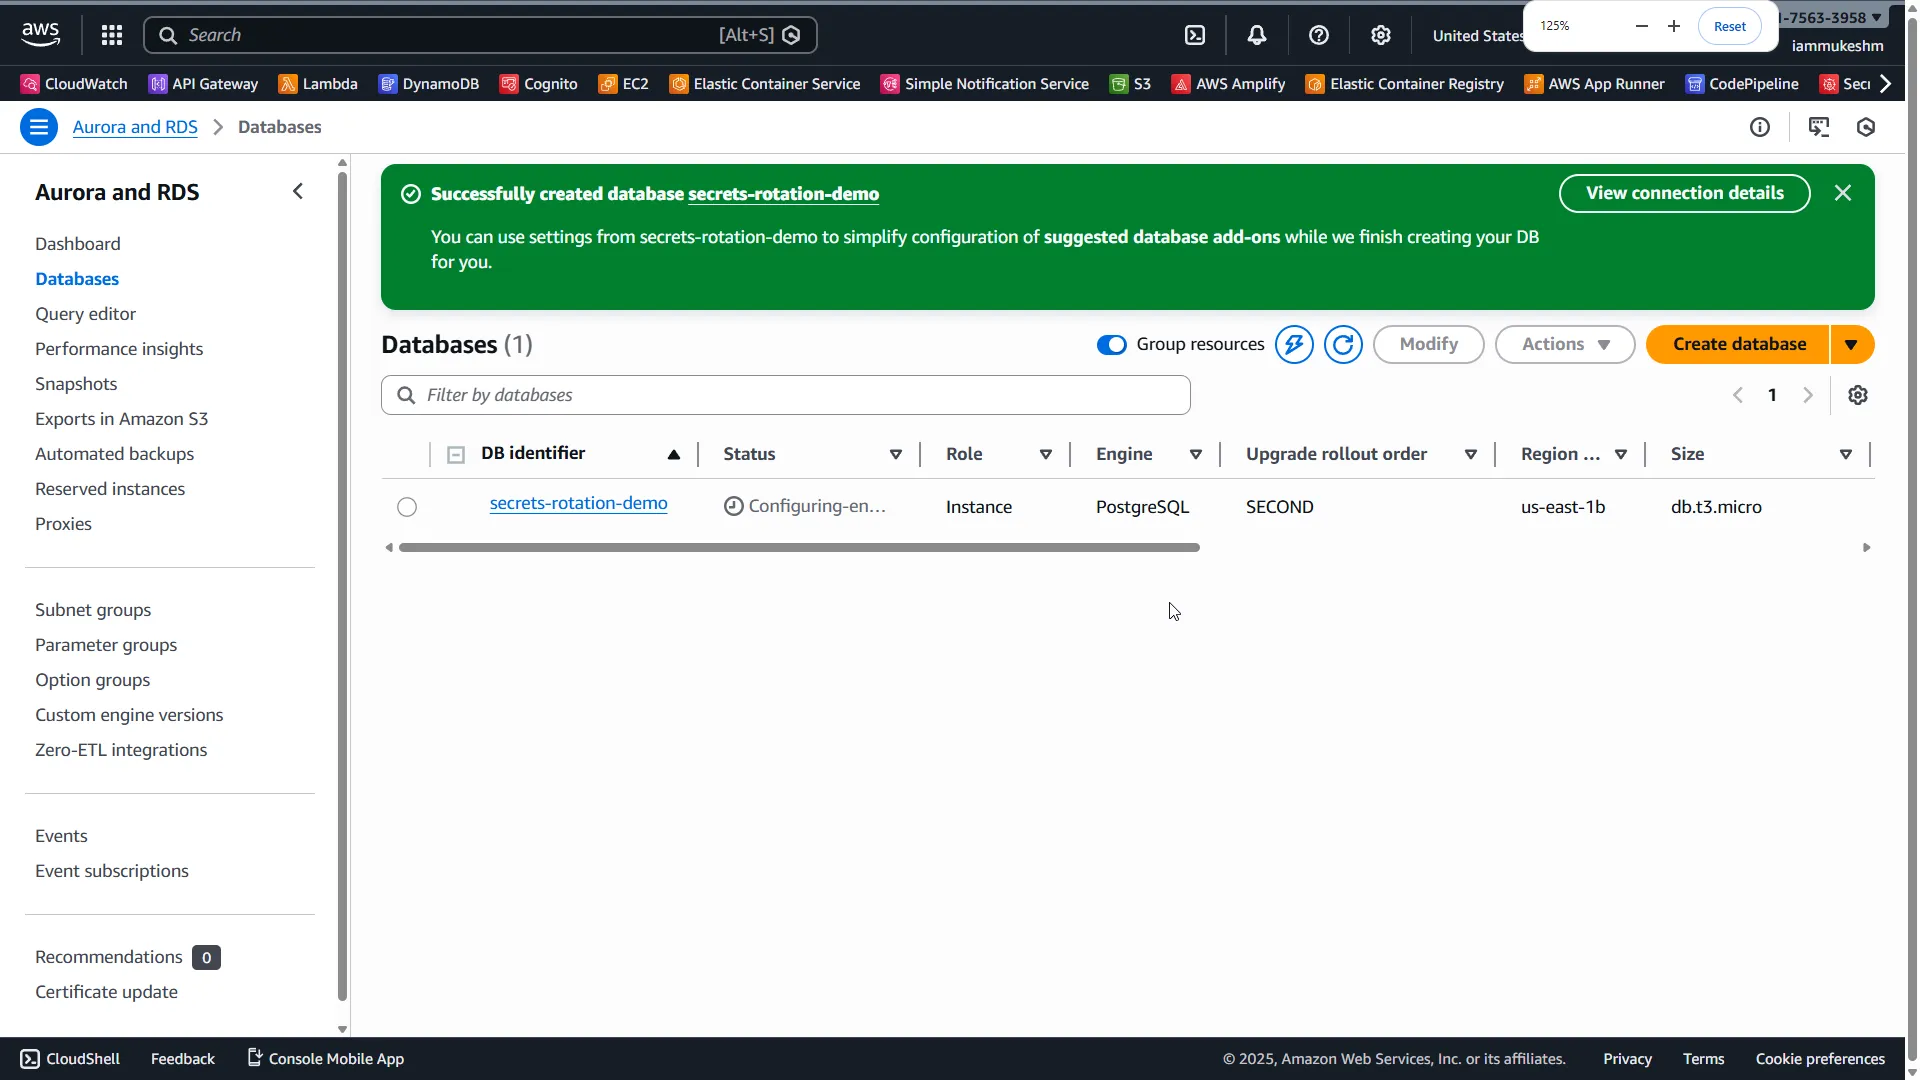1920x1080 pixels.
Task: Open the AWS settings gear
Action: (1381, 35)
